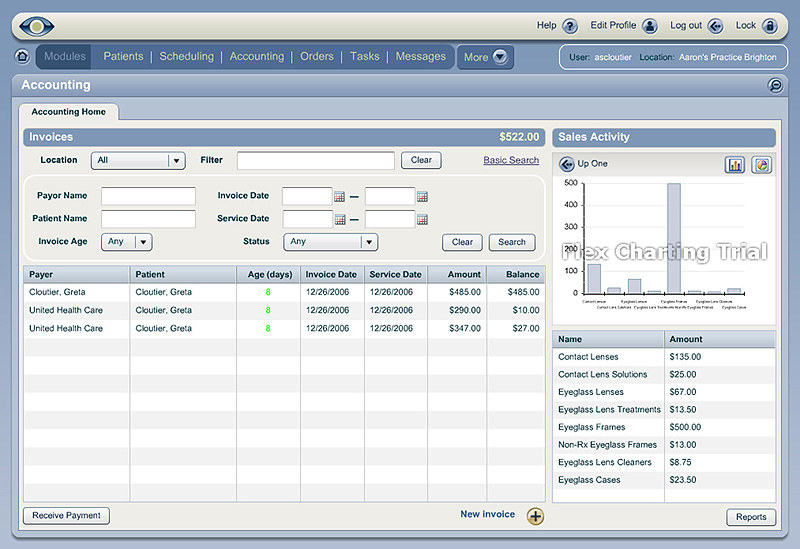Click the Reports button
Viewport: 800px width, 549px height.
[x=751, y=517]
